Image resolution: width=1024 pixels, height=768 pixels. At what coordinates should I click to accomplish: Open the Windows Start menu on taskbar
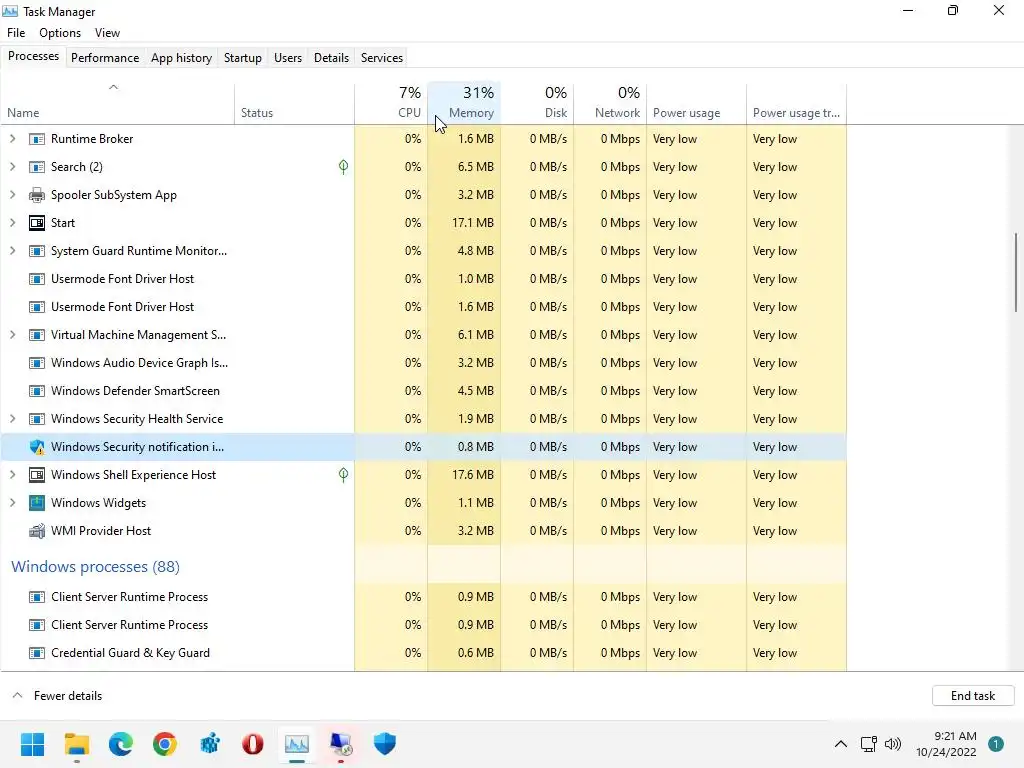coord(33,744)
